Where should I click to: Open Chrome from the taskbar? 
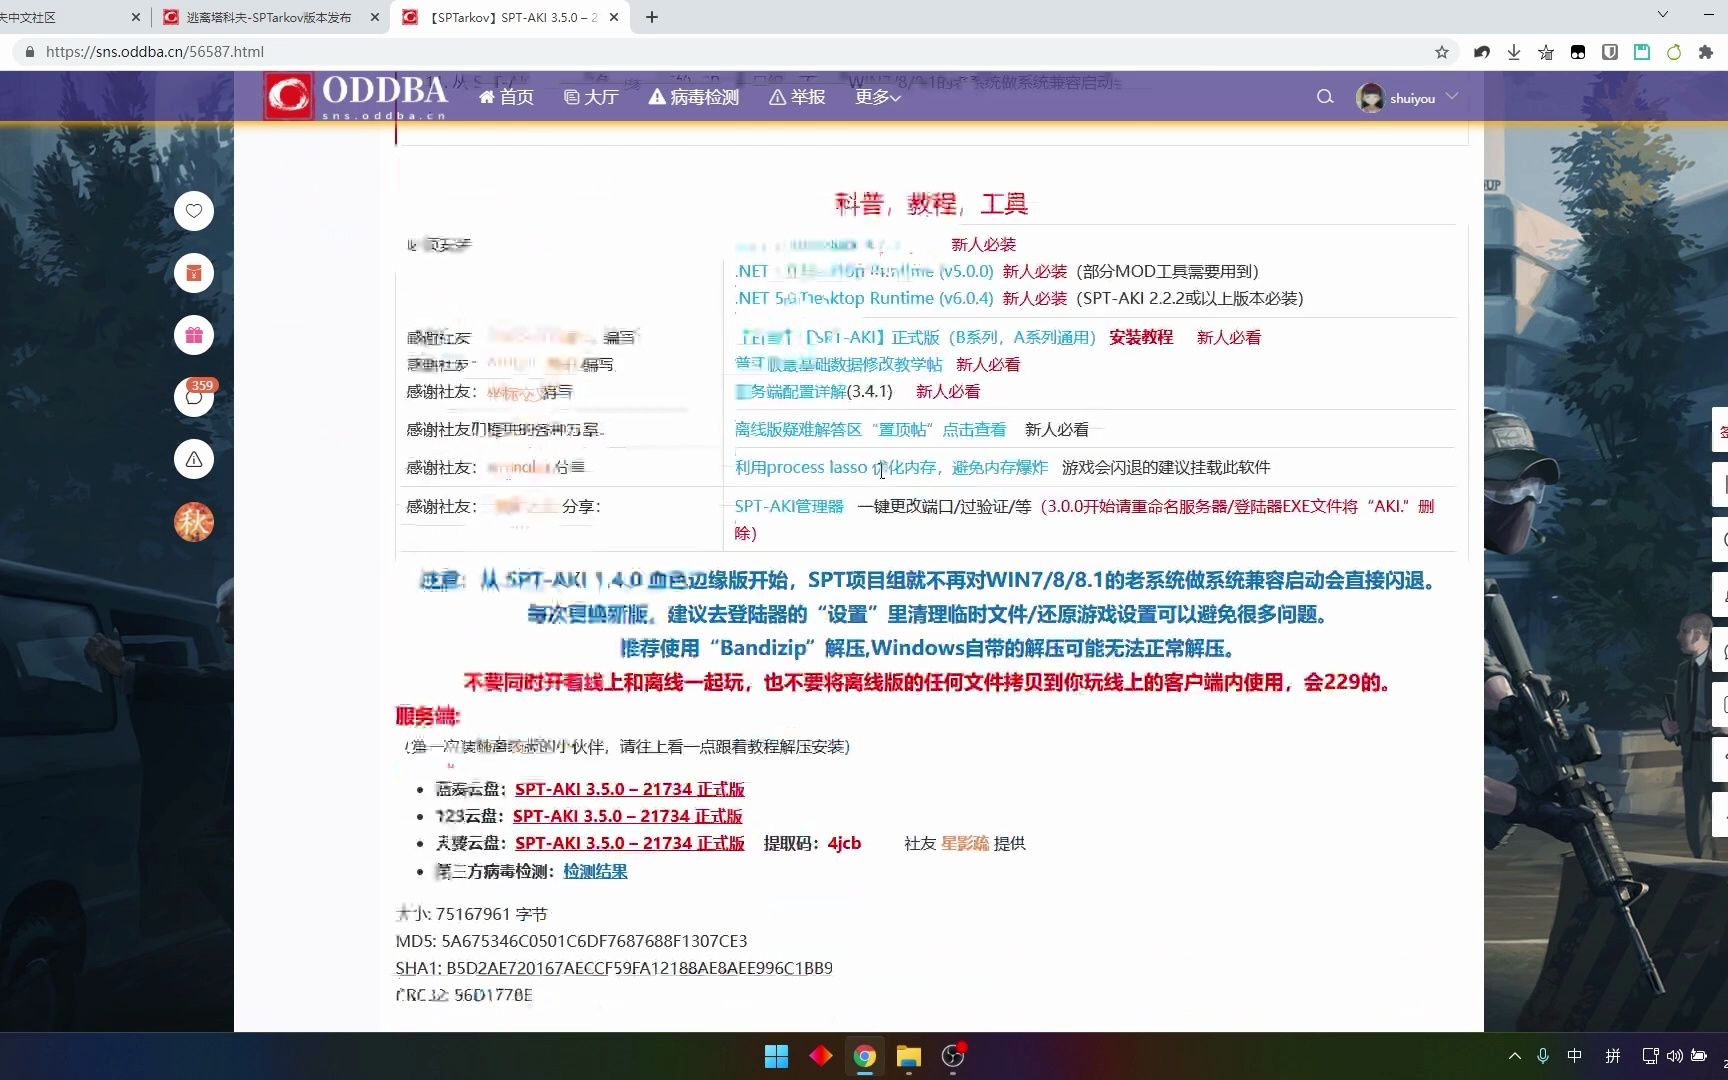(864, 1056)
